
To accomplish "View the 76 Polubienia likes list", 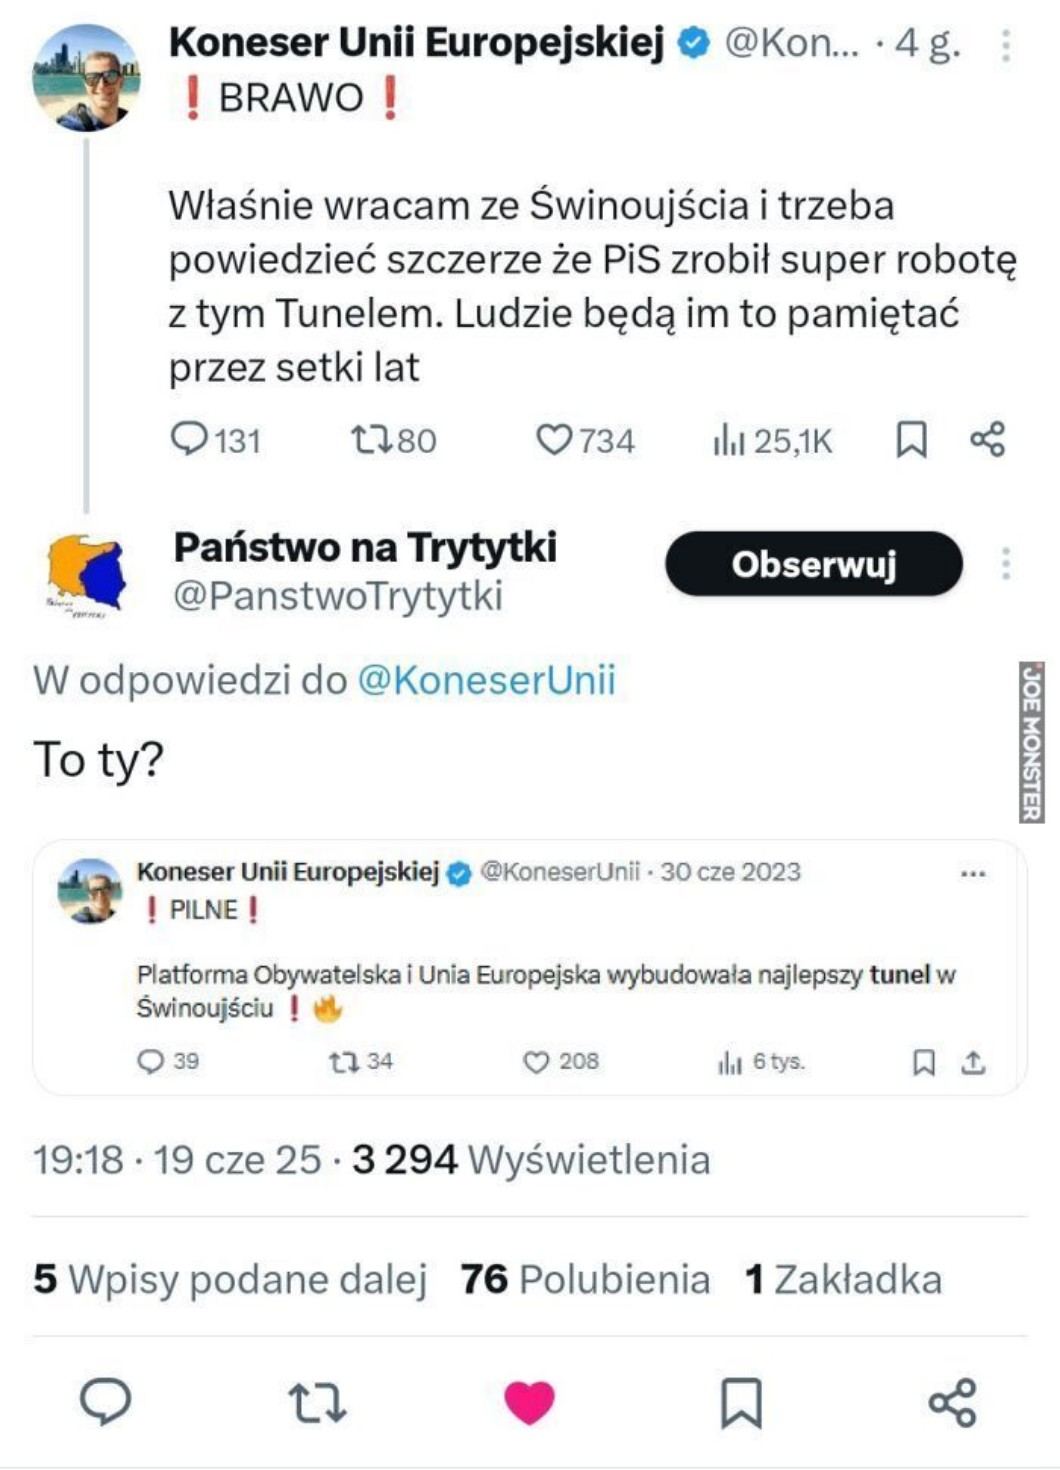I will (585, 1279).
